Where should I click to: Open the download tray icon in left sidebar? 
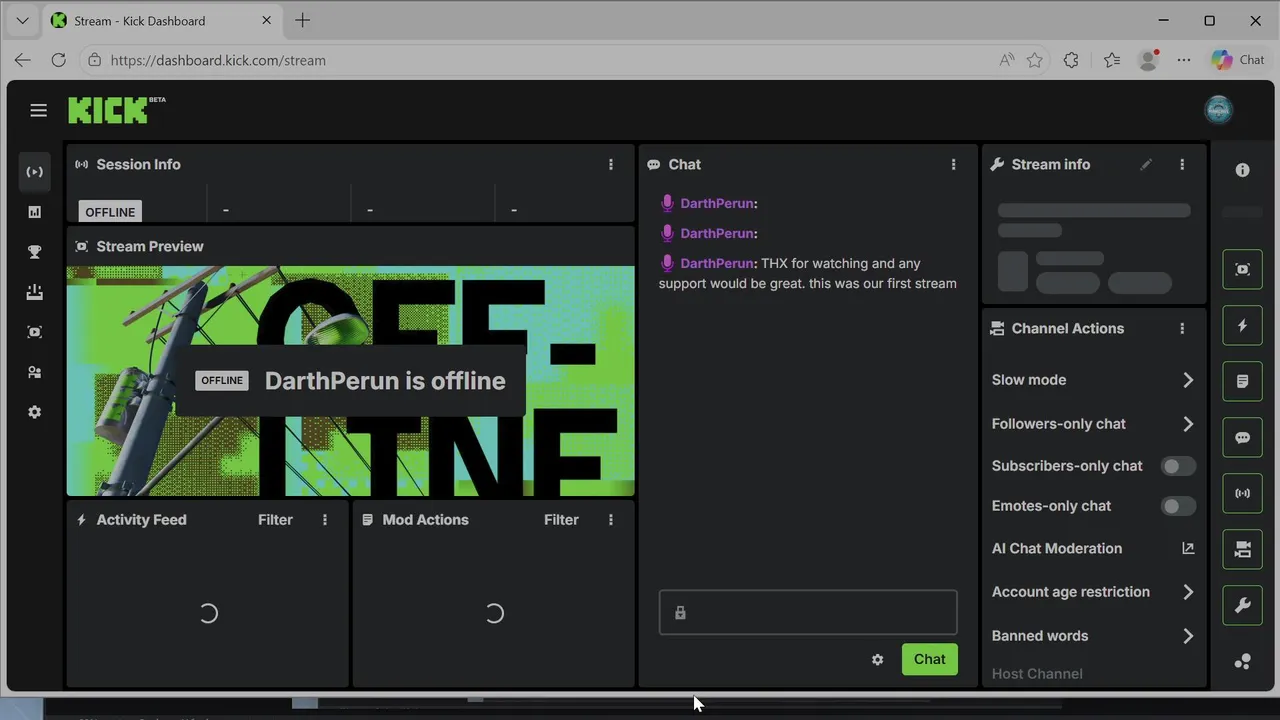point(35,292)
